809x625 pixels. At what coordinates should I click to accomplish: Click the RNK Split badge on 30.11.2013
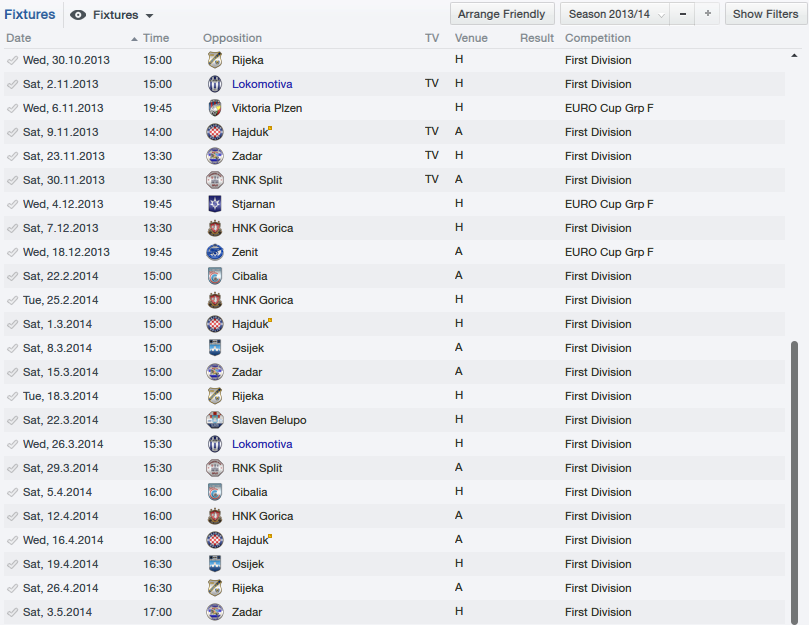(215, 180)
